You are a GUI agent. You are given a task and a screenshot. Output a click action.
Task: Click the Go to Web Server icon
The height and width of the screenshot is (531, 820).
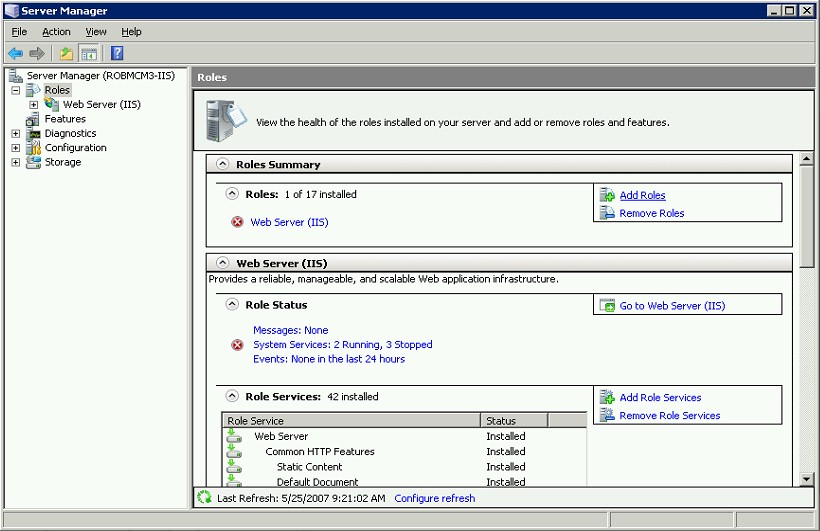(607, 306)
